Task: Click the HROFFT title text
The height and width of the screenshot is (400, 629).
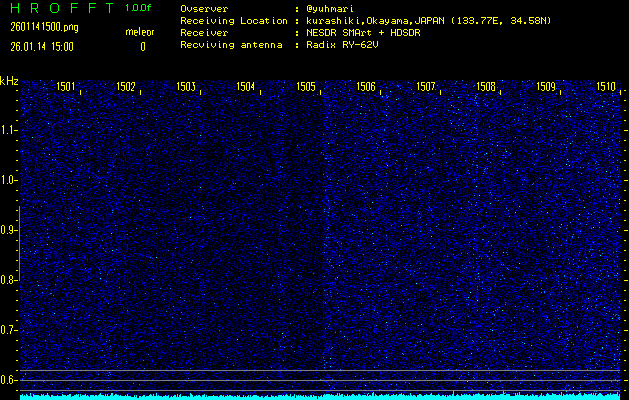Action: coord(62,8)
